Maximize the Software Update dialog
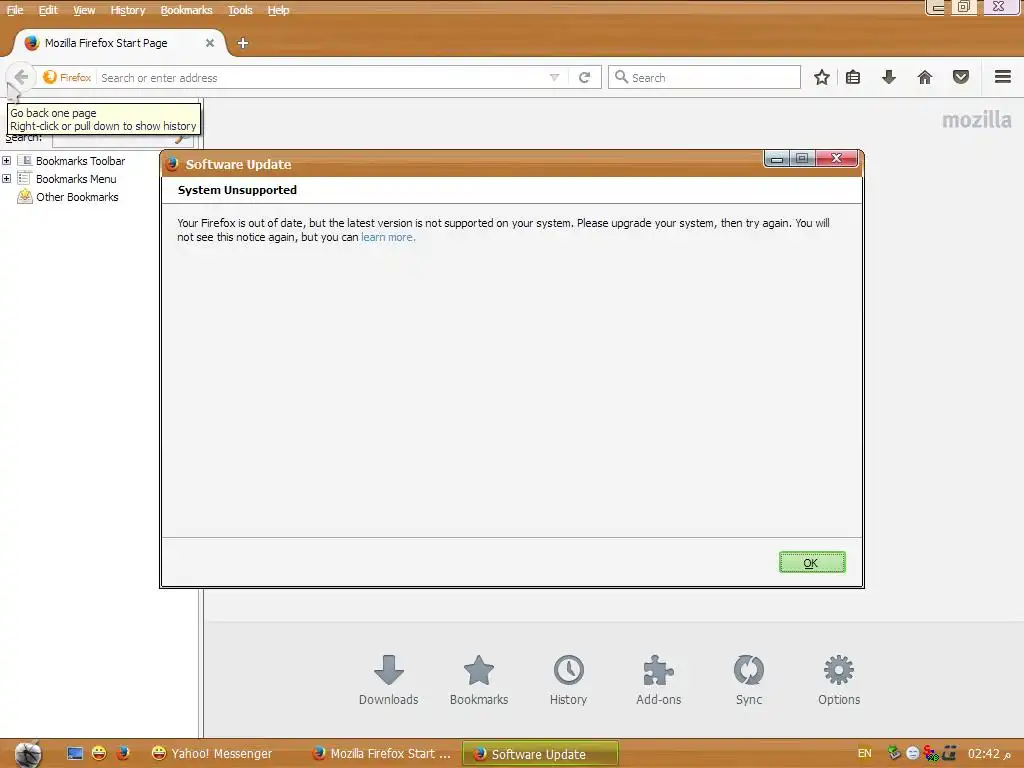 click(x=802, y=159)
